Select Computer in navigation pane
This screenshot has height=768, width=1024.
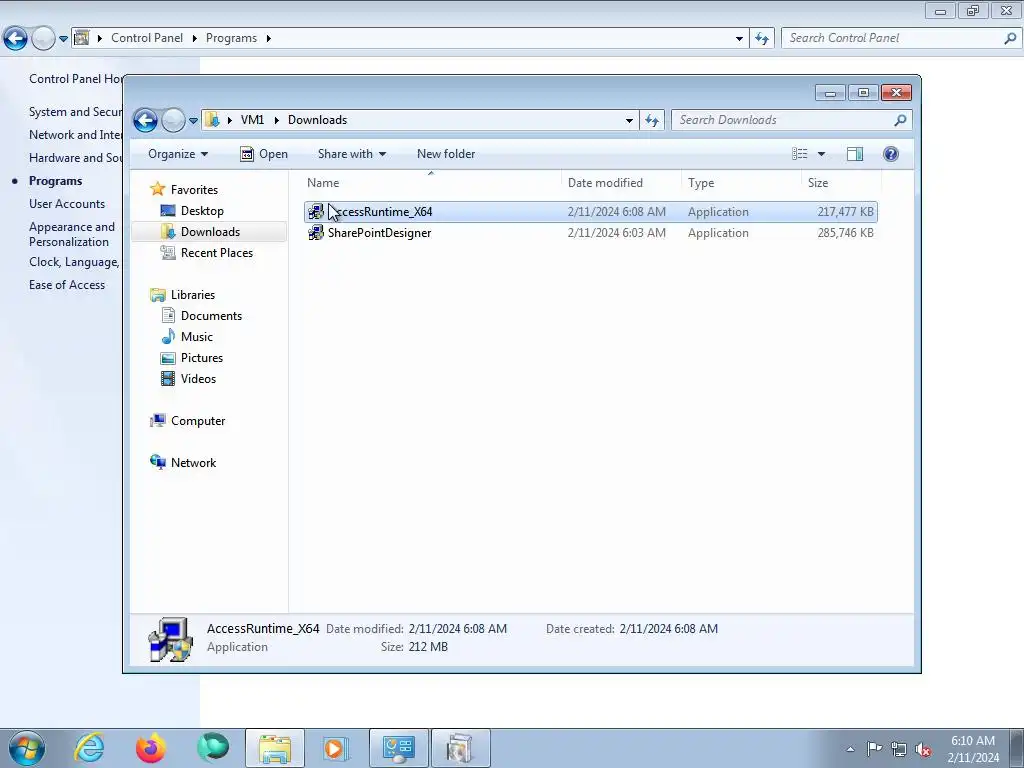[197, 421]
